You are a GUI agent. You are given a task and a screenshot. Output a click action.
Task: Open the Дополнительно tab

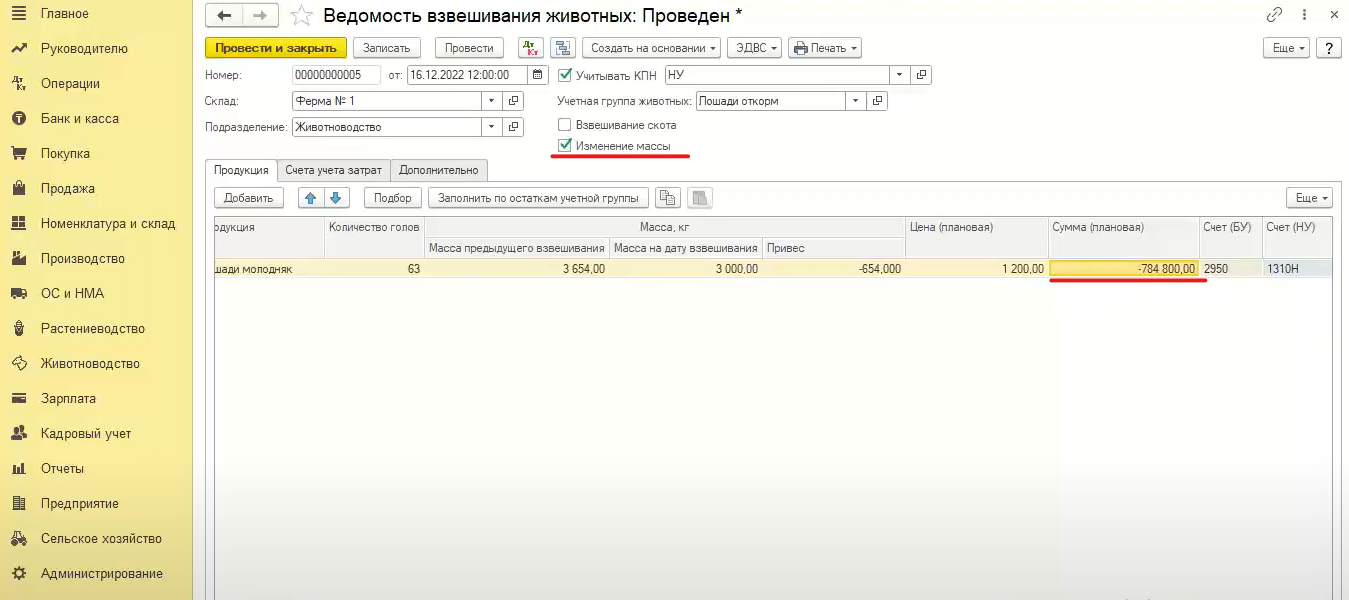coord(438,171)
